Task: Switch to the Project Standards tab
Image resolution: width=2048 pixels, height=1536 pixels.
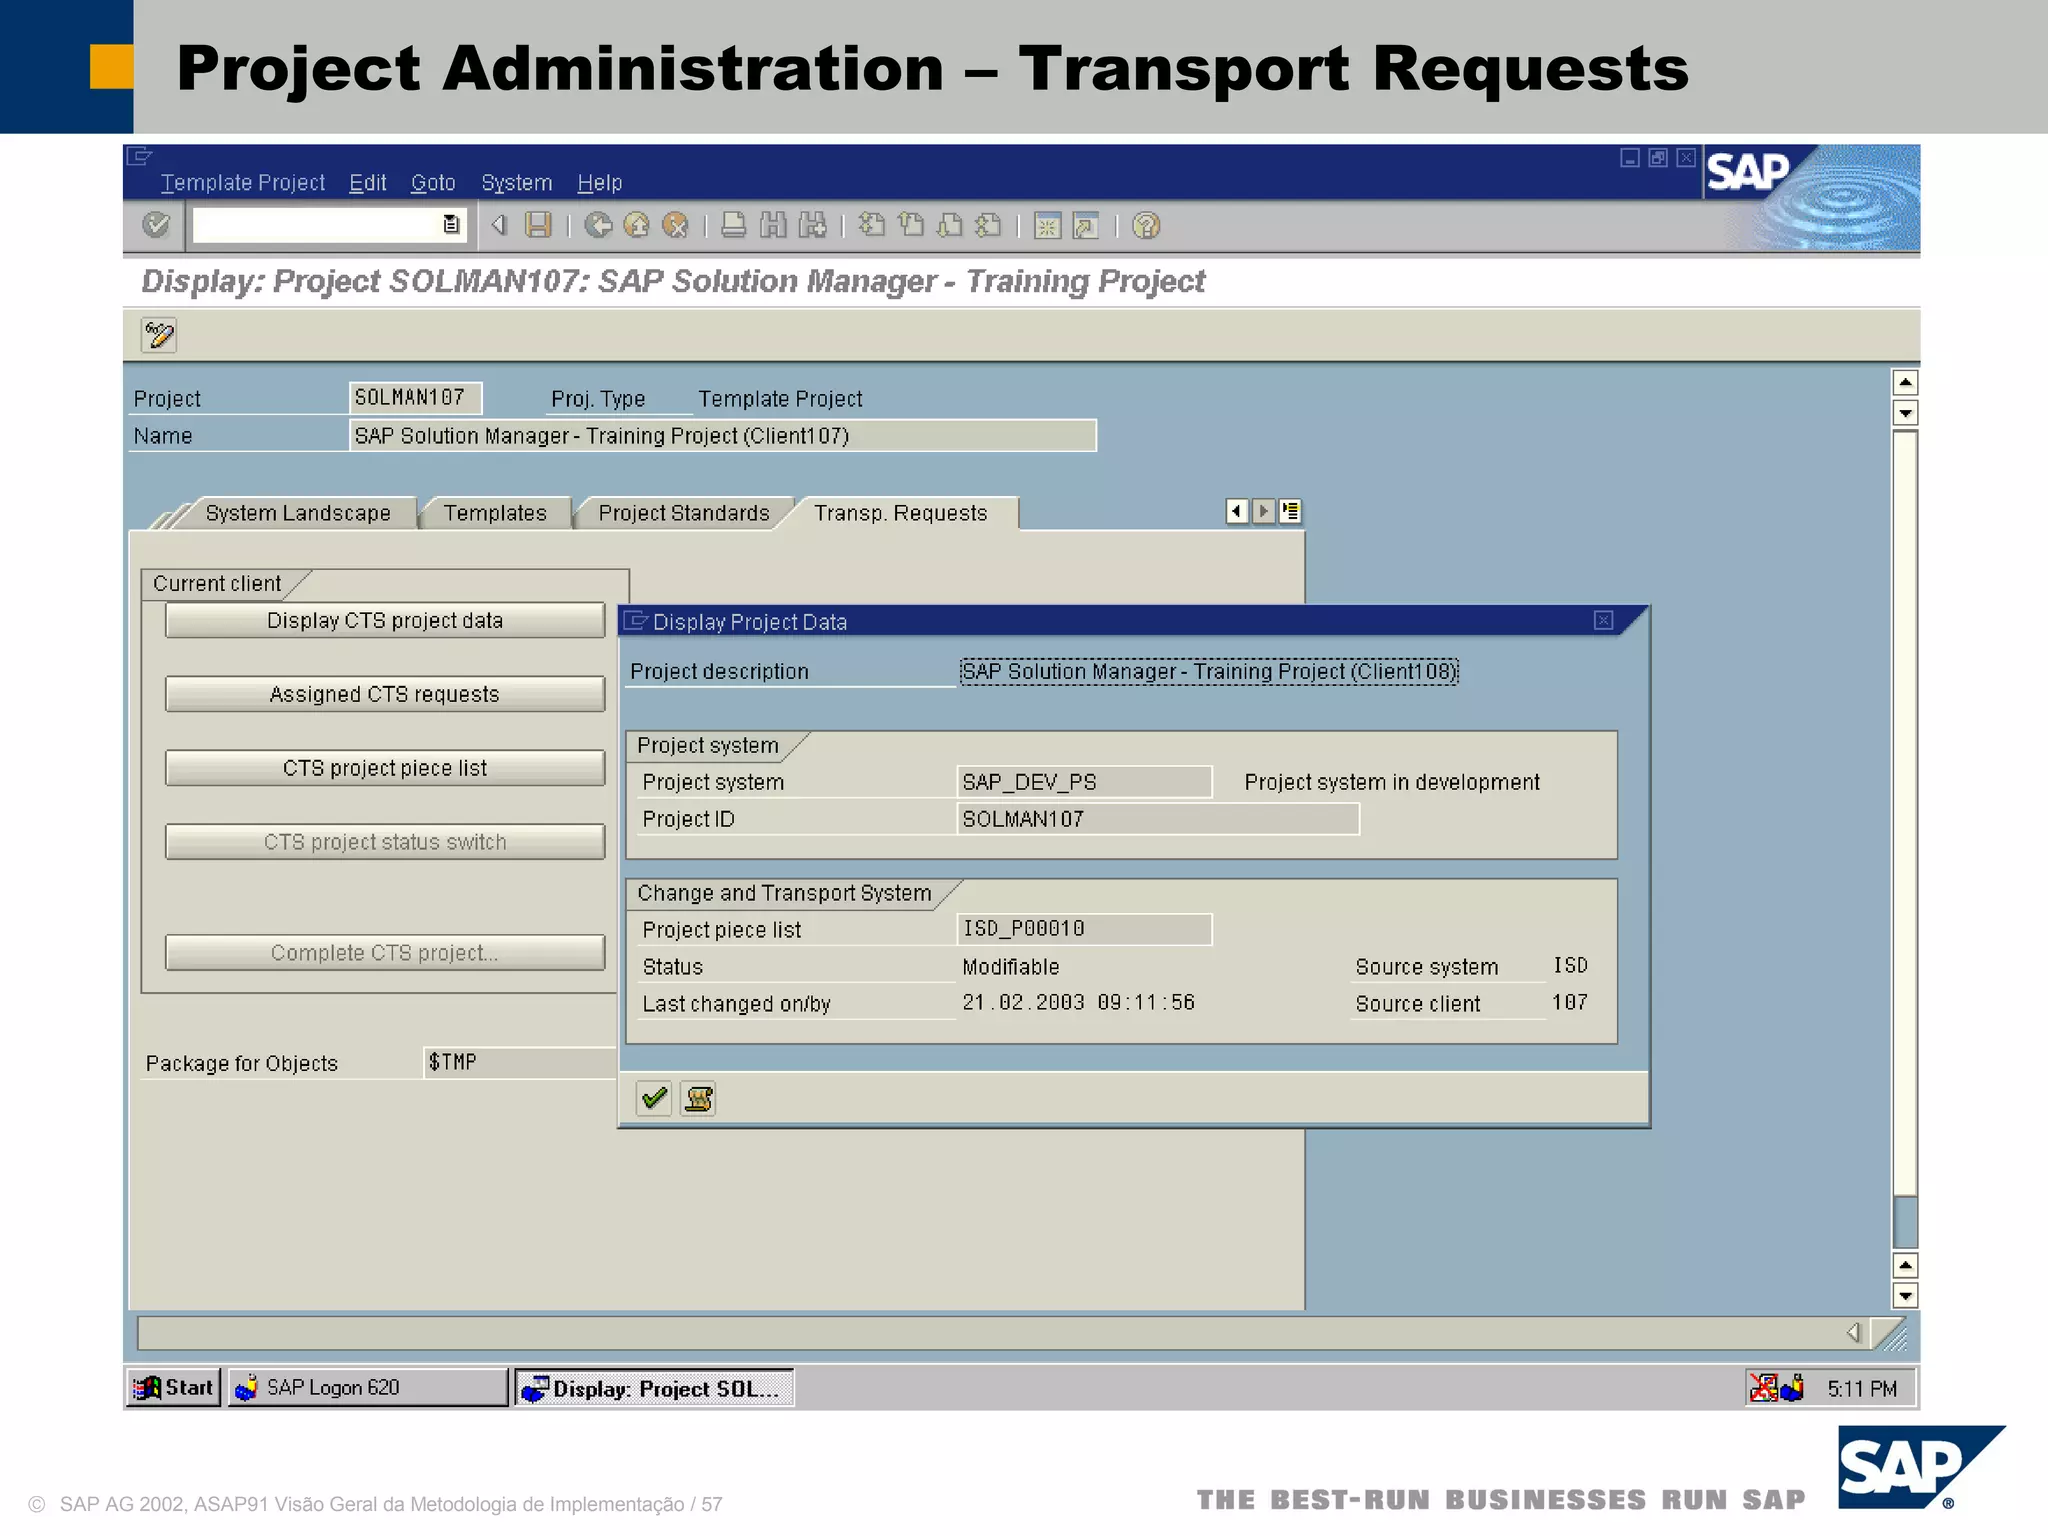Action: pyautogui.click(x=684, y=513)
